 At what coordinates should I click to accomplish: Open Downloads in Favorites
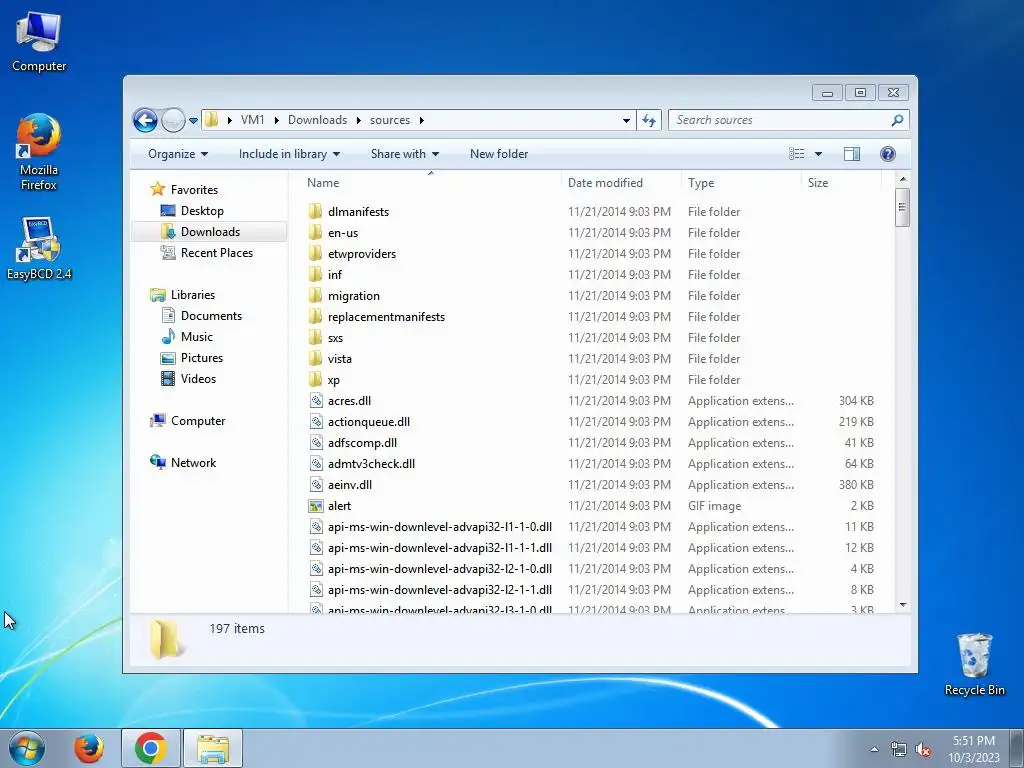coord(210,232)
